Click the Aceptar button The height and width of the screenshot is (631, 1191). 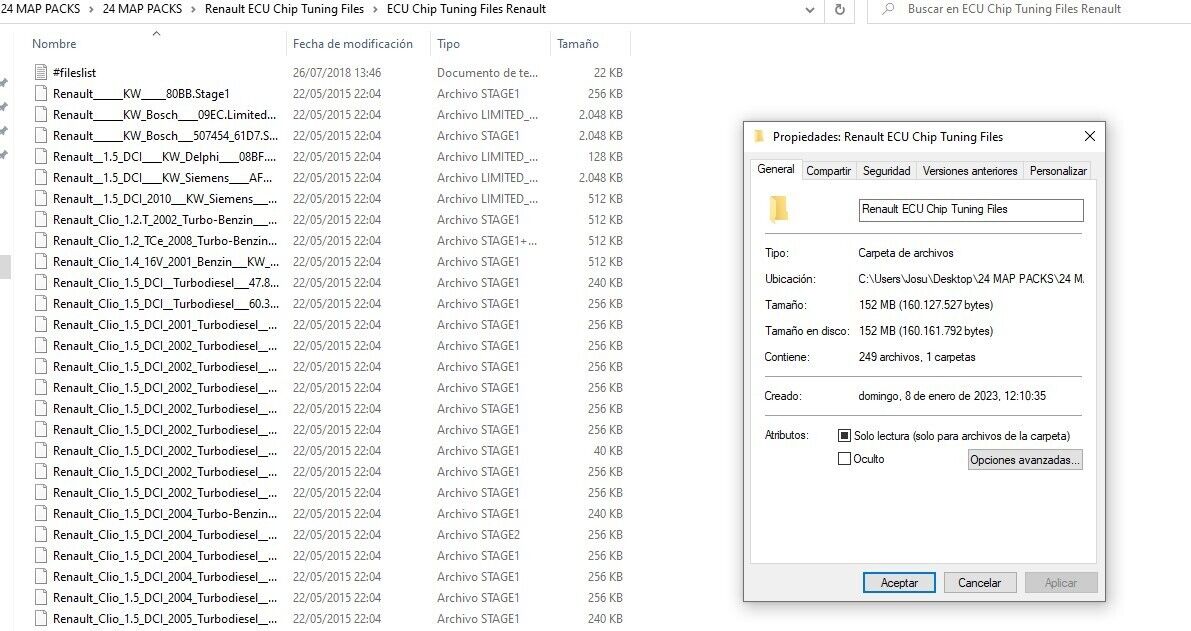[x=899, y=582]
